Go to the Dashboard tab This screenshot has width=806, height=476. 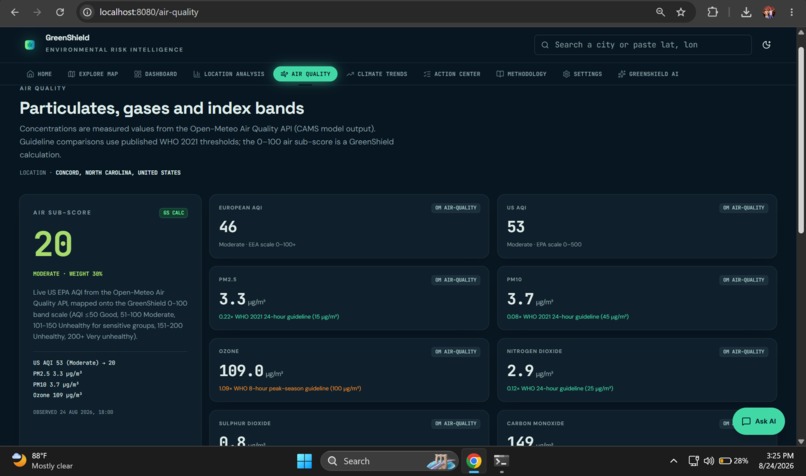coord(156,74)
